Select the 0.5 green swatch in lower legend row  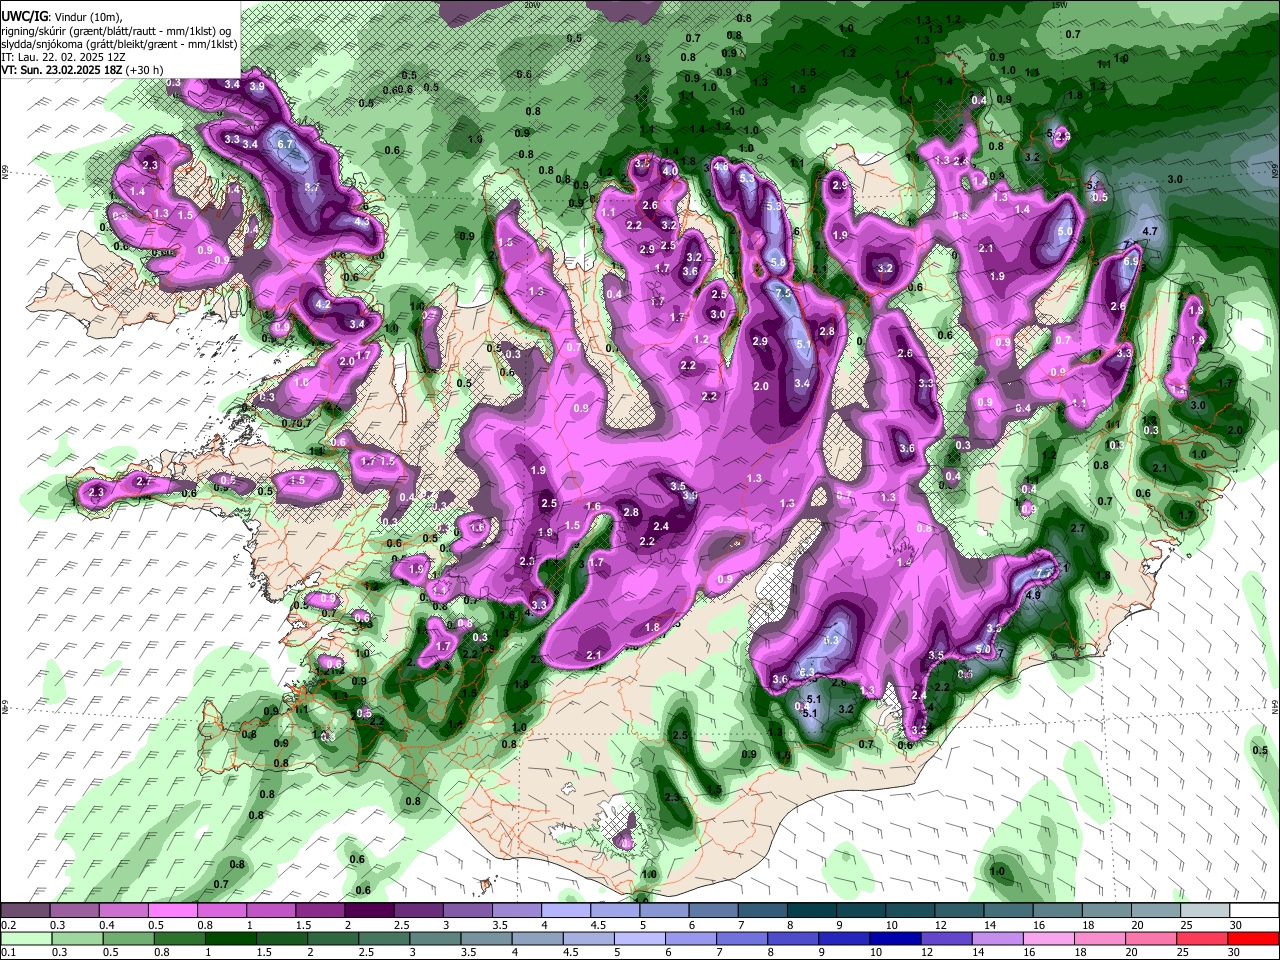click(127, 938)
